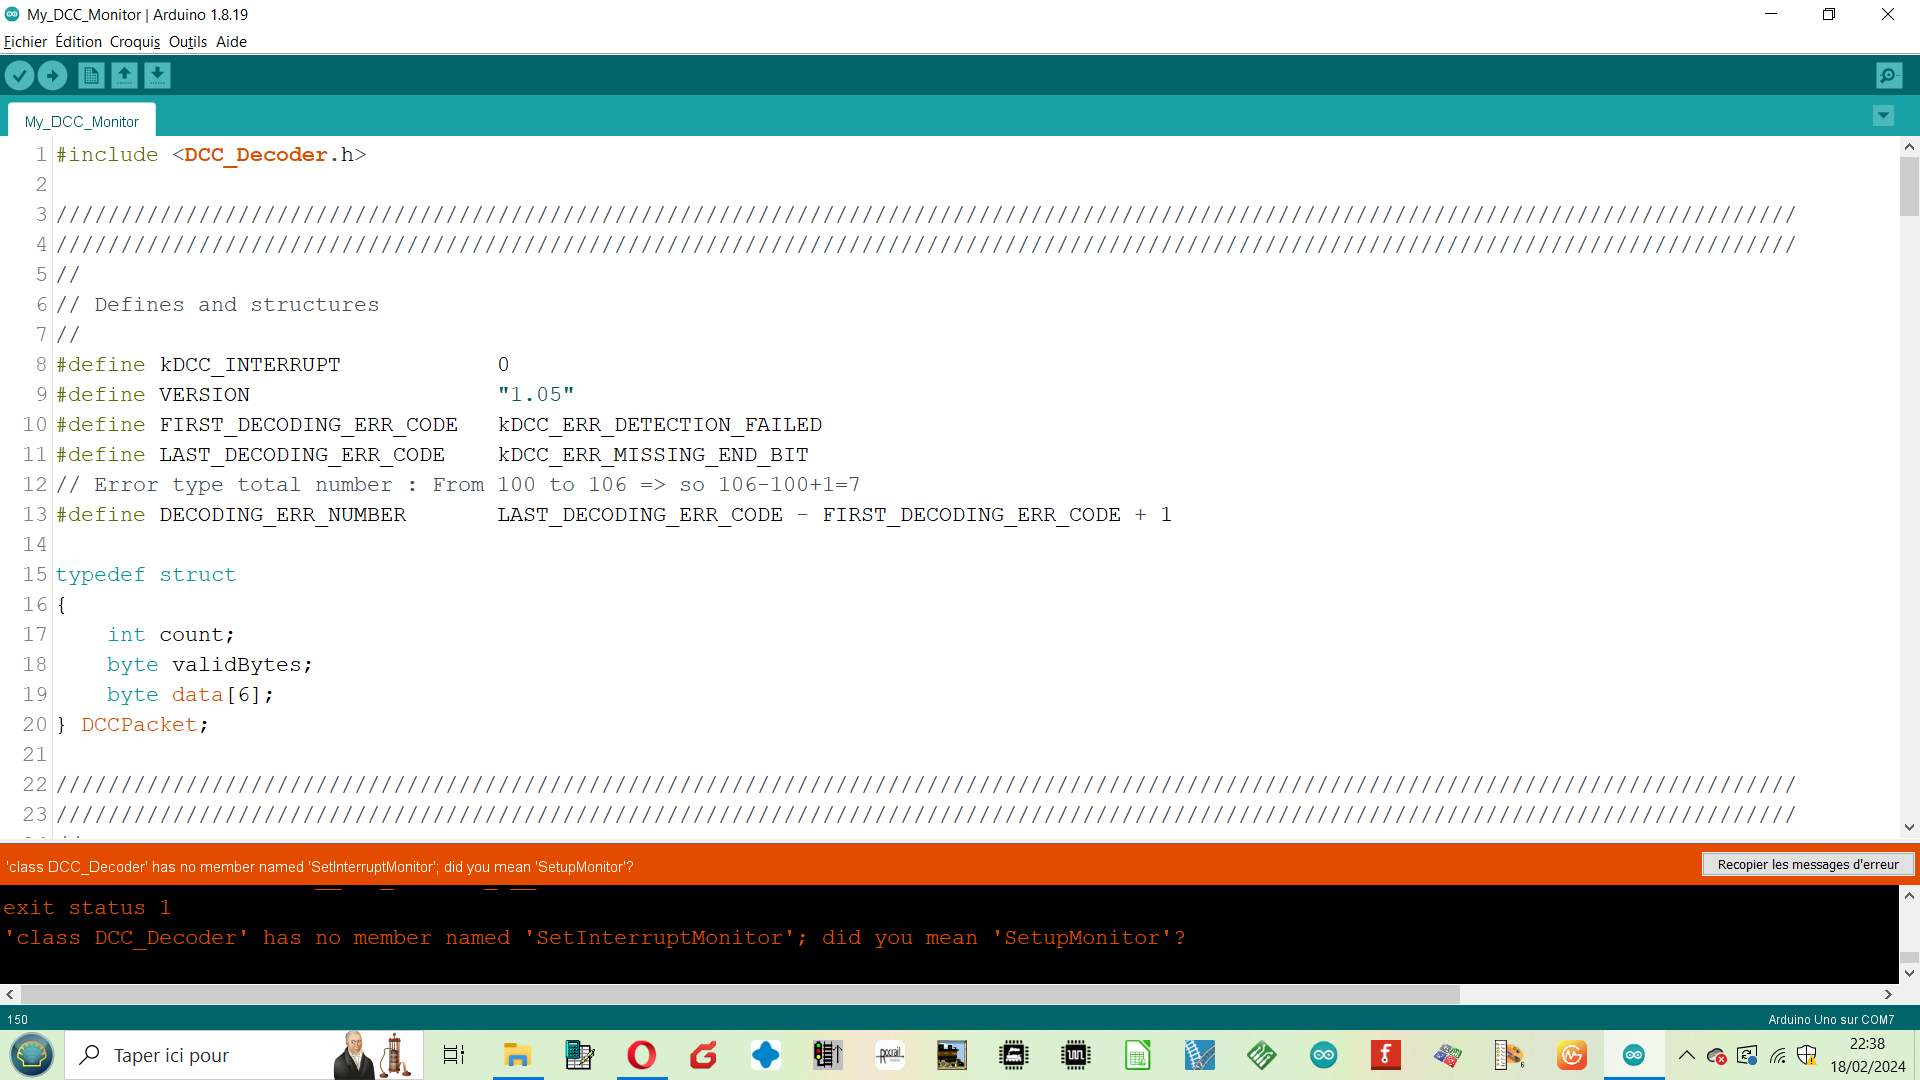Open the Fichier menu
This screenshot has height=1080, width=1920.
(x=25, y=42)
